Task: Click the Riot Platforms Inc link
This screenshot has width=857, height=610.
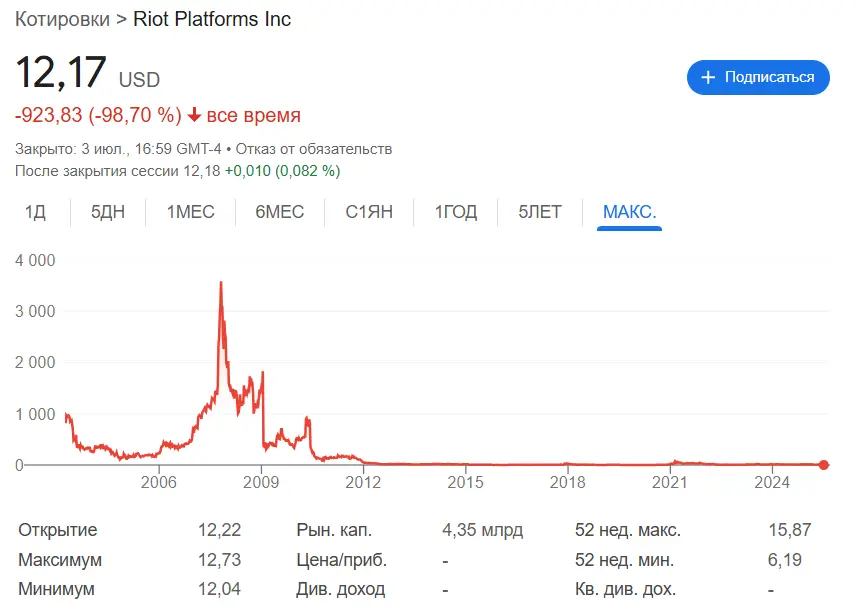Action: tap(211, 19)
